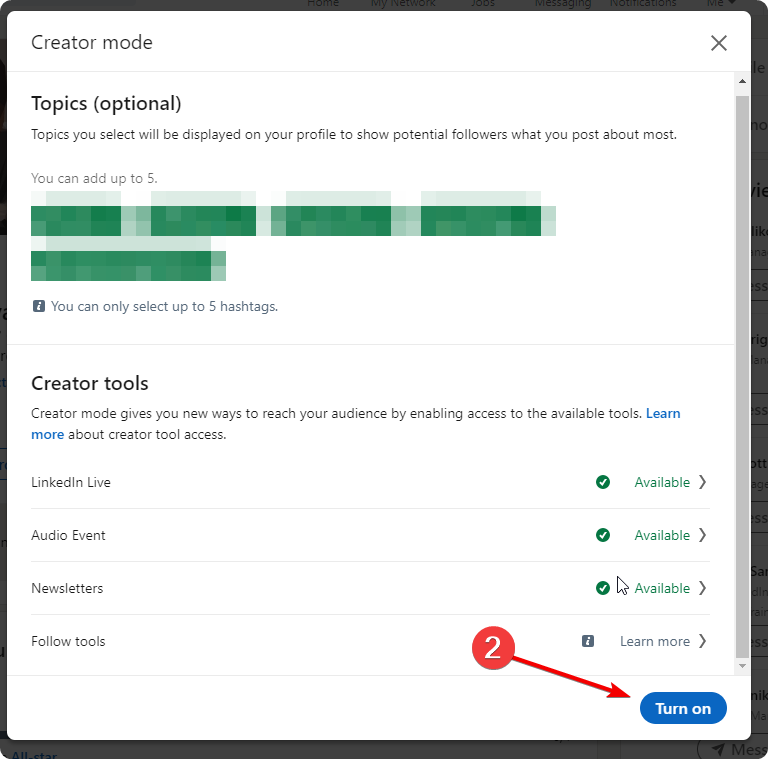Viewport: 768px width, 759px height.
Task: Click the info icon in Follow tools row
Action: (588, 641)
